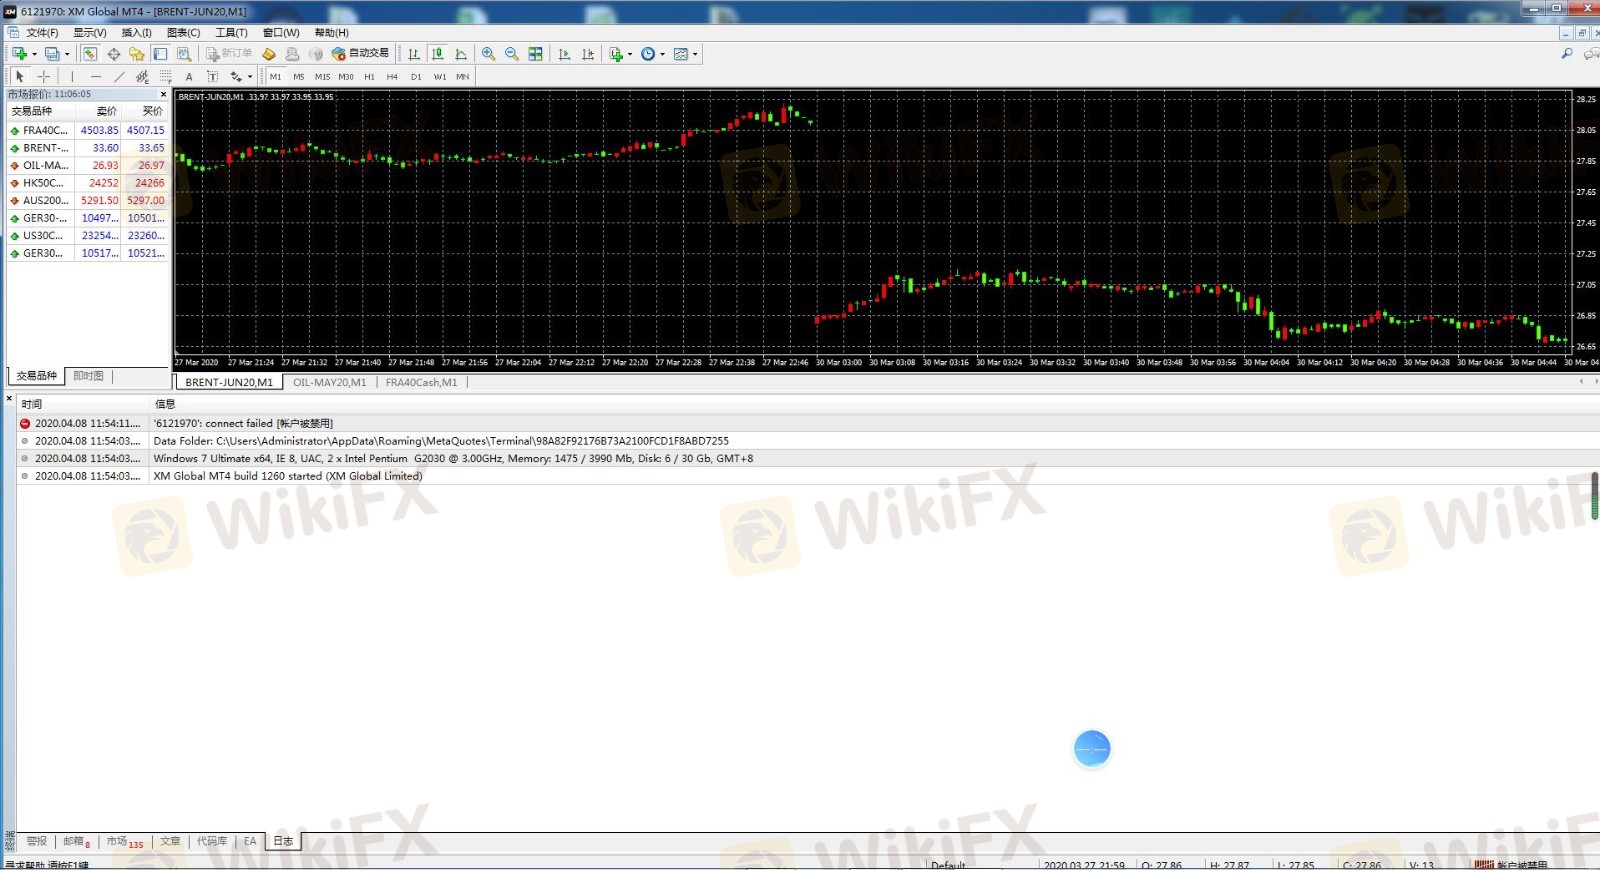Viewport: 1600px width, 870px height.
Task: Click the New Chart toolbar icon
Action: pyautogui.click(x=19, y=54)
